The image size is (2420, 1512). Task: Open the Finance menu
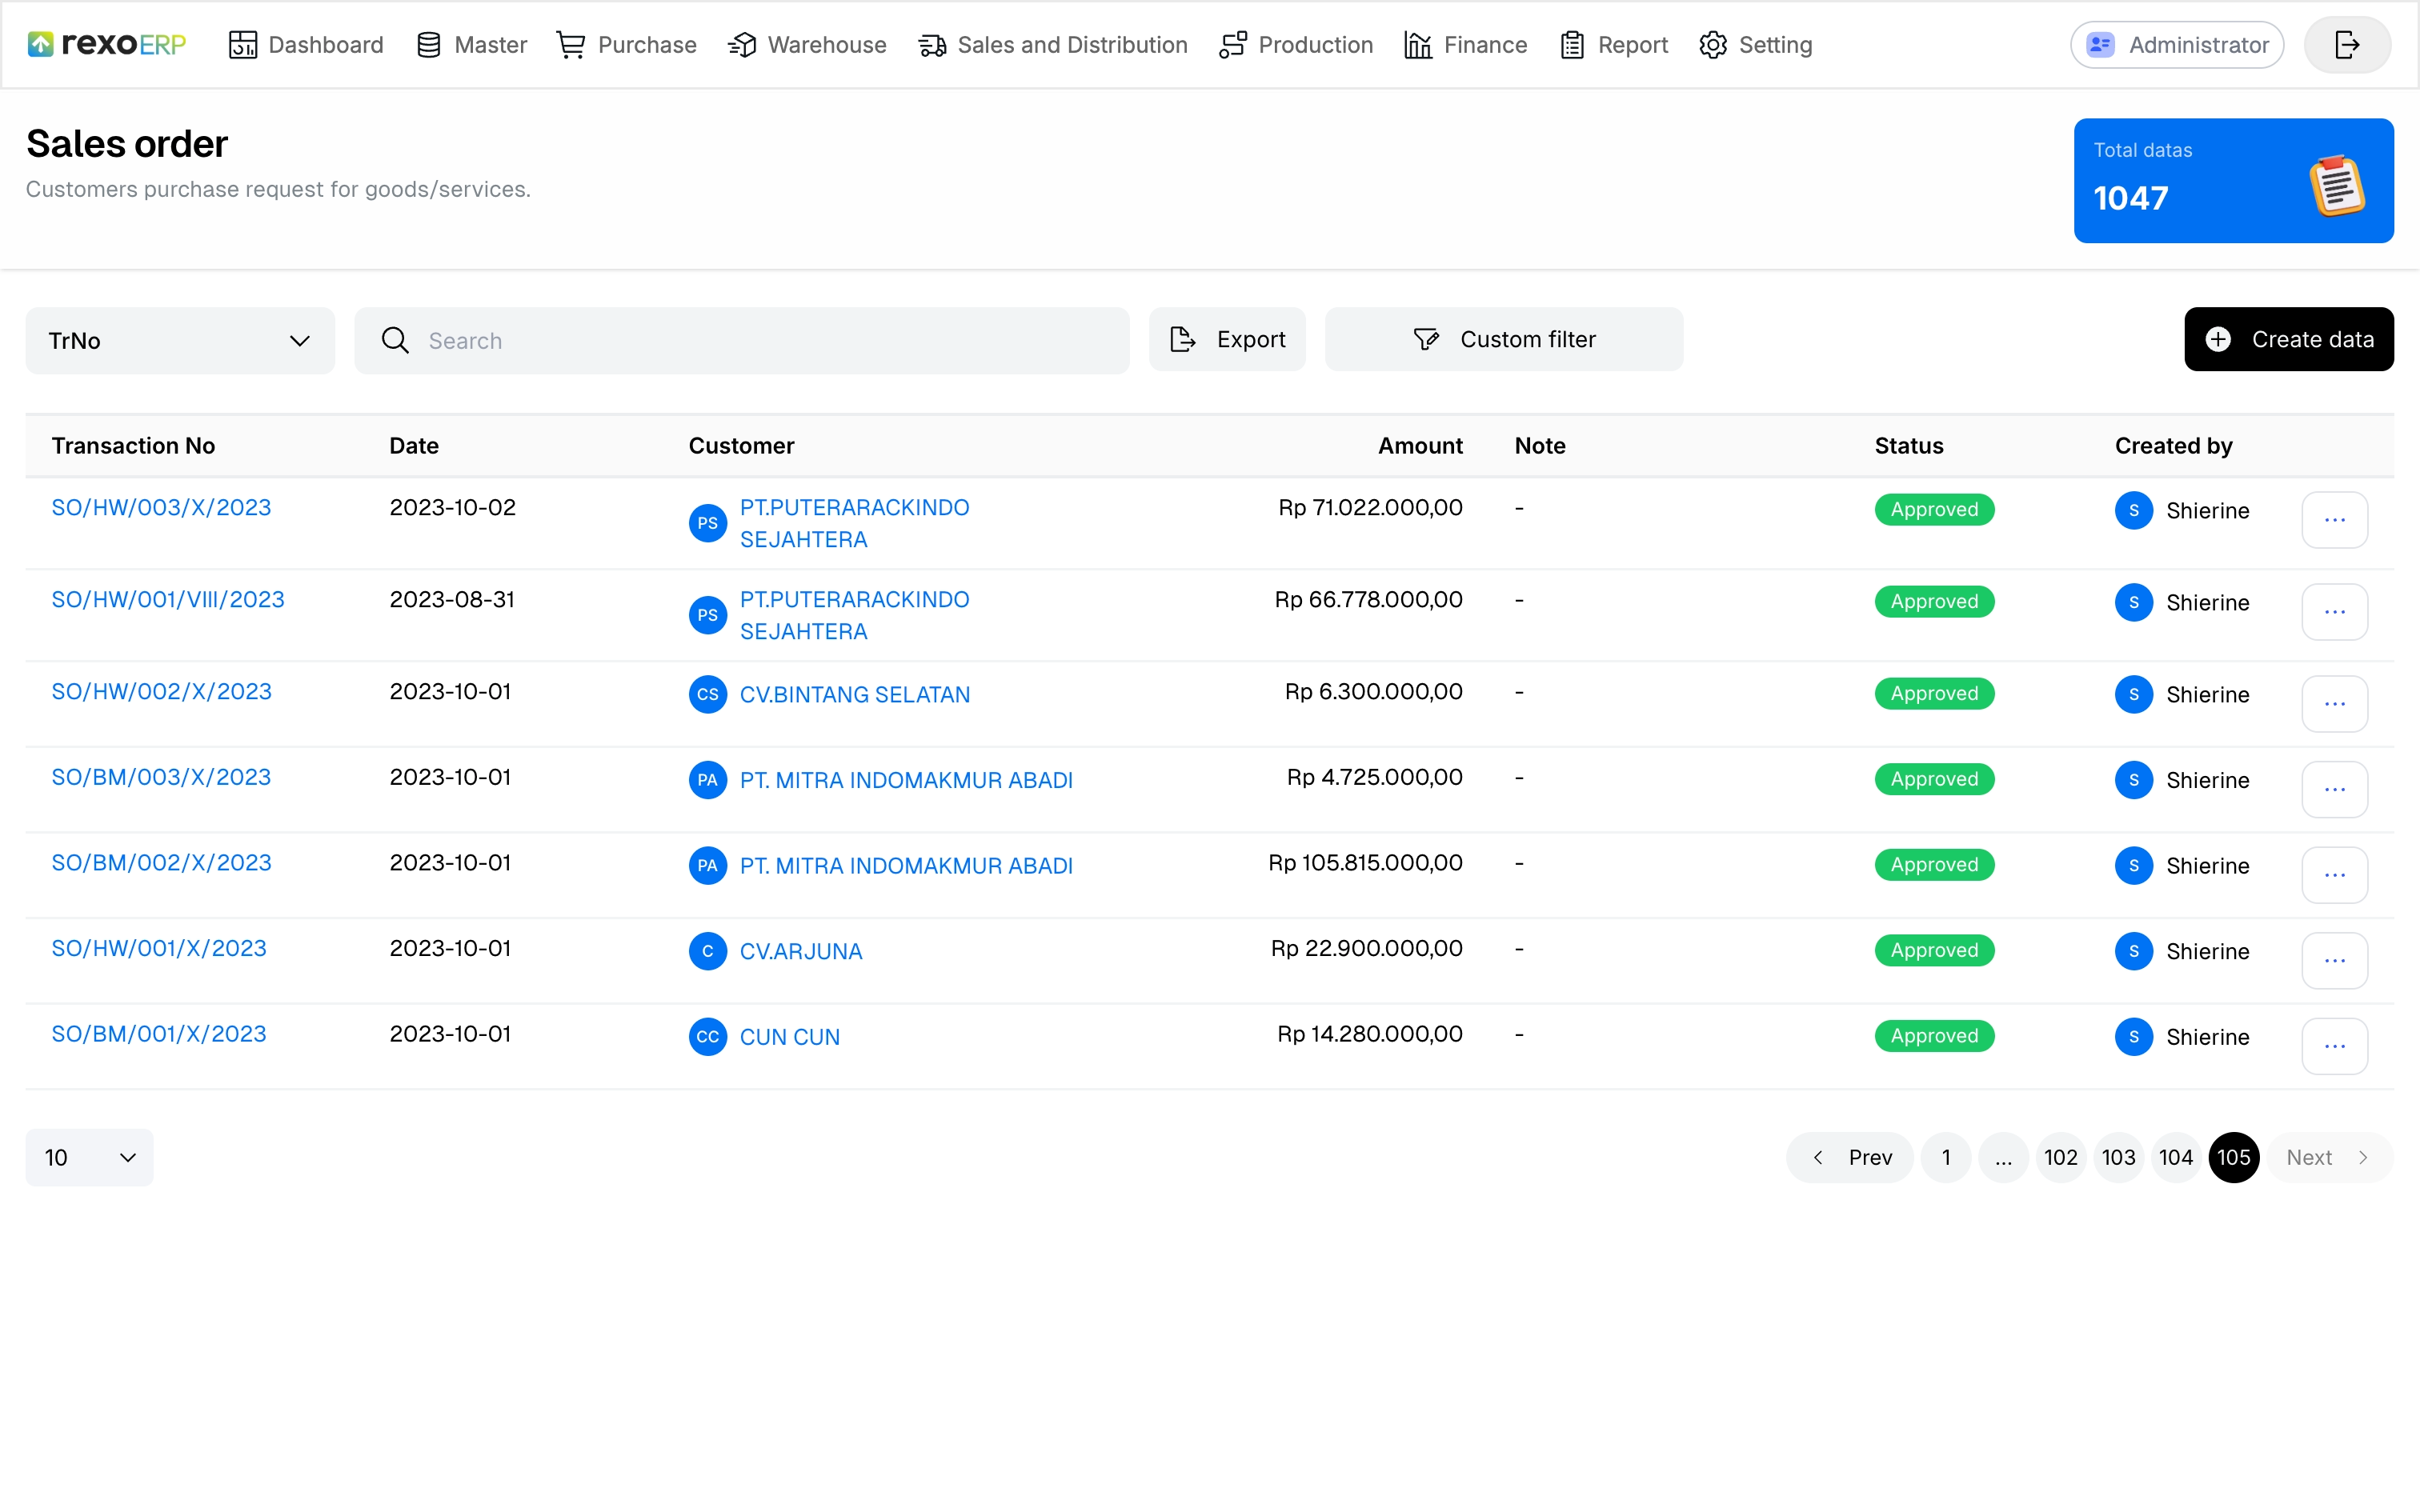[x=1466, y=45]
